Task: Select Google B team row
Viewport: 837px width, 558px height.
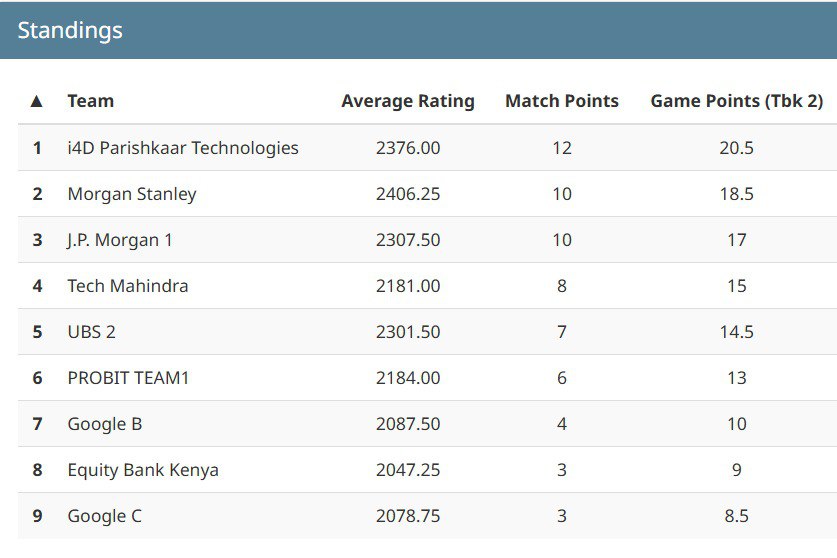Action: (x=104, y=424)
